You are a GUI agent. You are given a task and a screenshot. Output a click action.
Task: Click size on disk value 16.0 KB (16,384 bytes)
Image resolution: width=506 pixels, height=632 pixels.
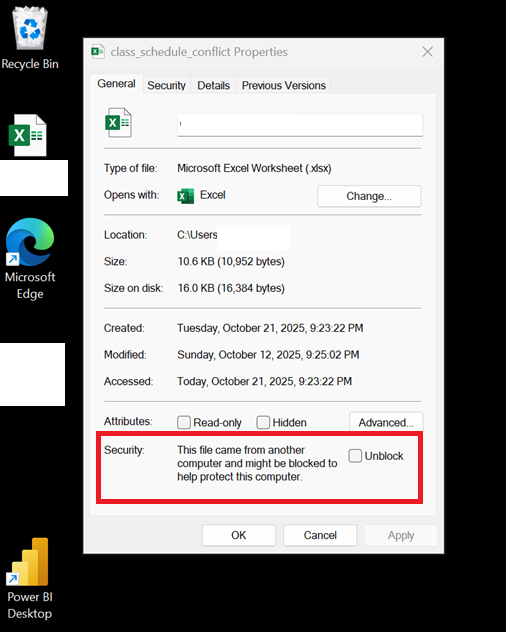231,288
